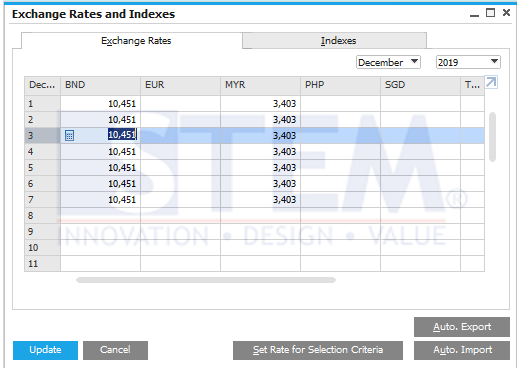Click the MYR 3,403 cell for day 6

260,184
